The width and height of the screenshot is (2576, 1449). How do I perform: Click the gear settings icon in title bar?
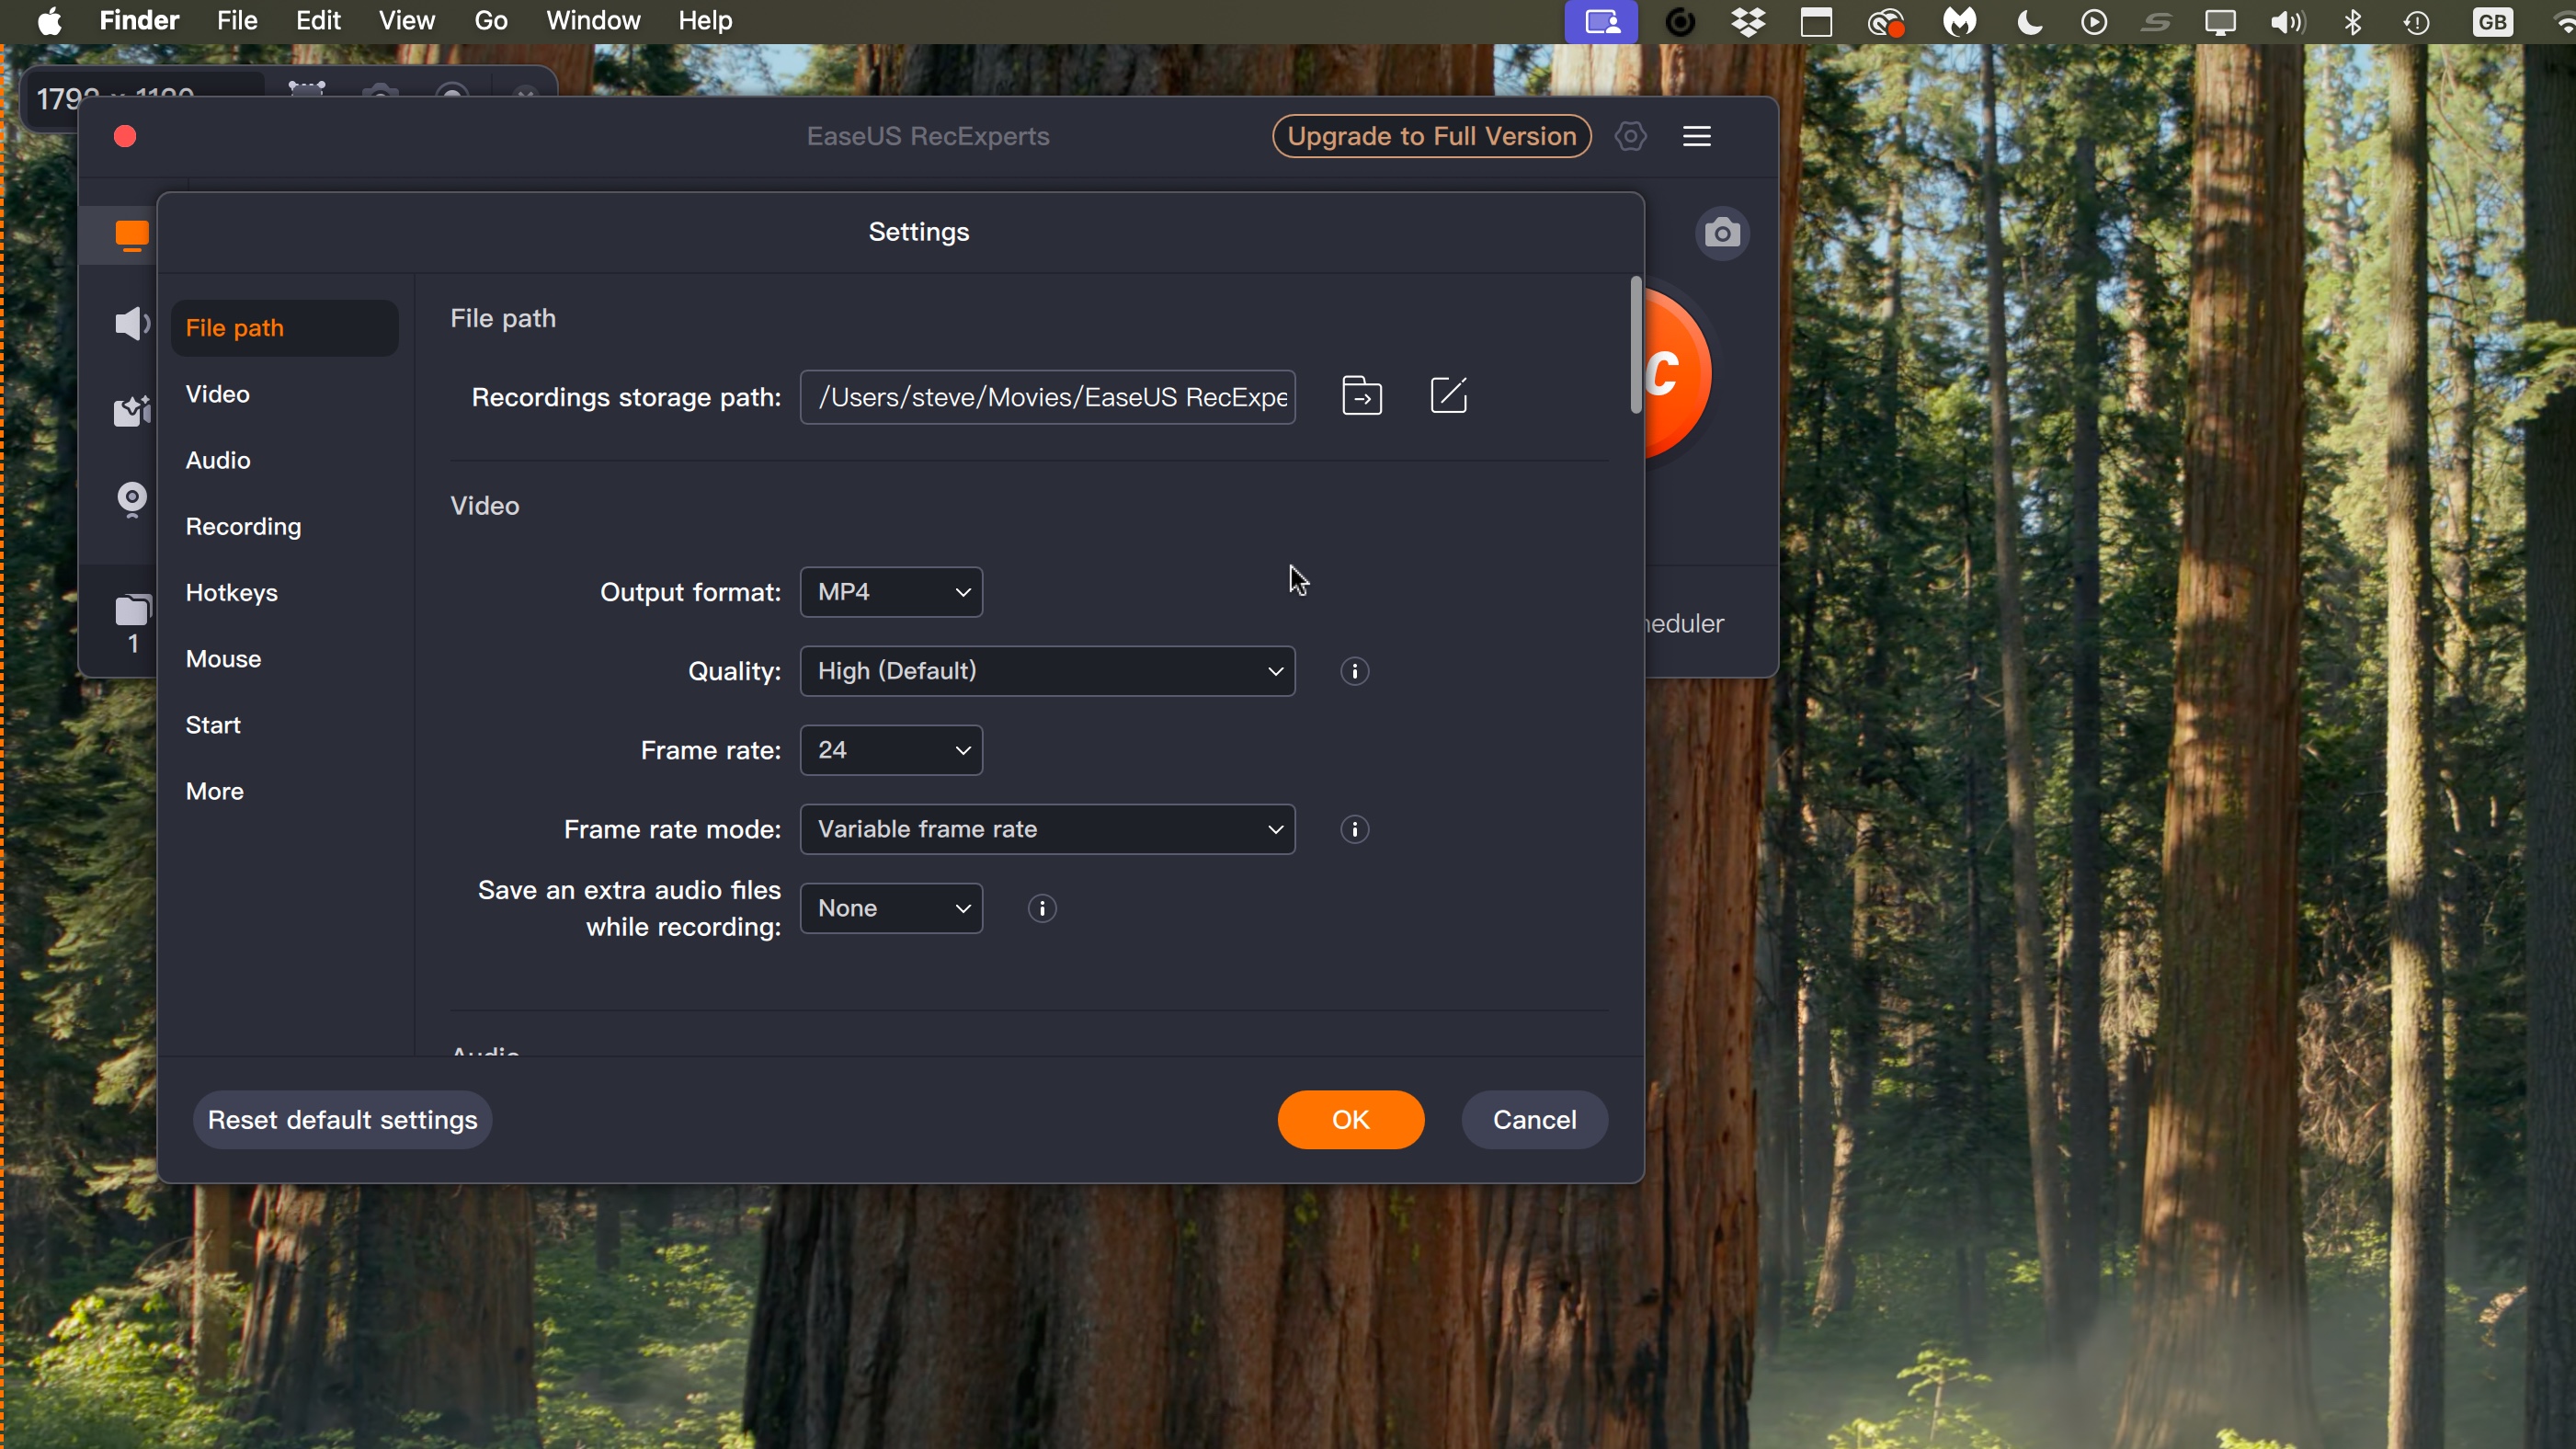pyautogui.click(x=1631, y=136)
